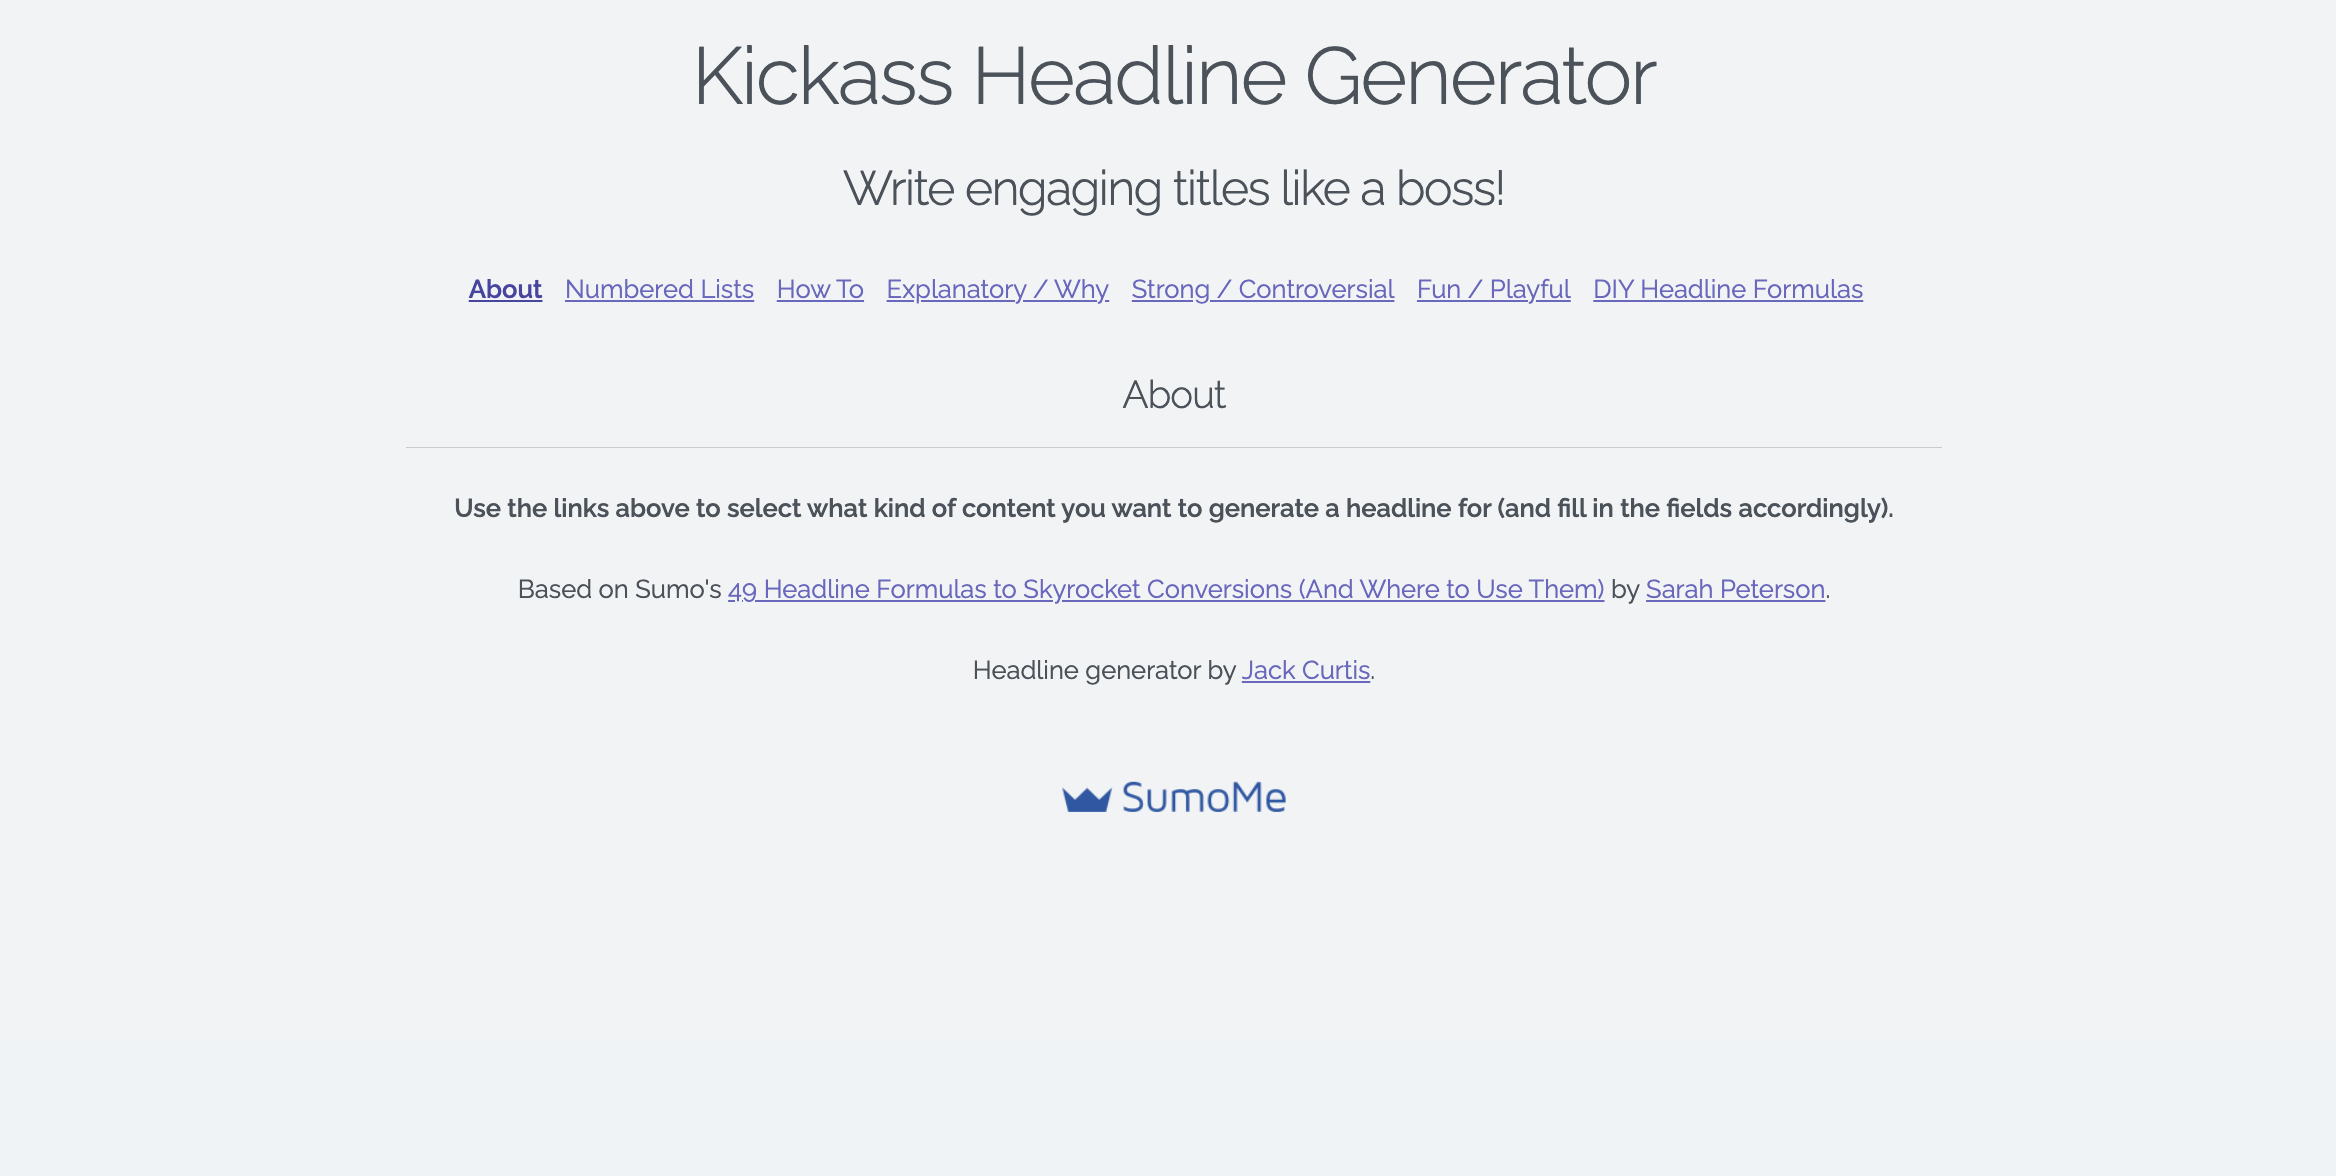Select Strong / Controversial headline type
The height and width of the screenshot is (1176, 2336).
click(x=1259, y=288)
